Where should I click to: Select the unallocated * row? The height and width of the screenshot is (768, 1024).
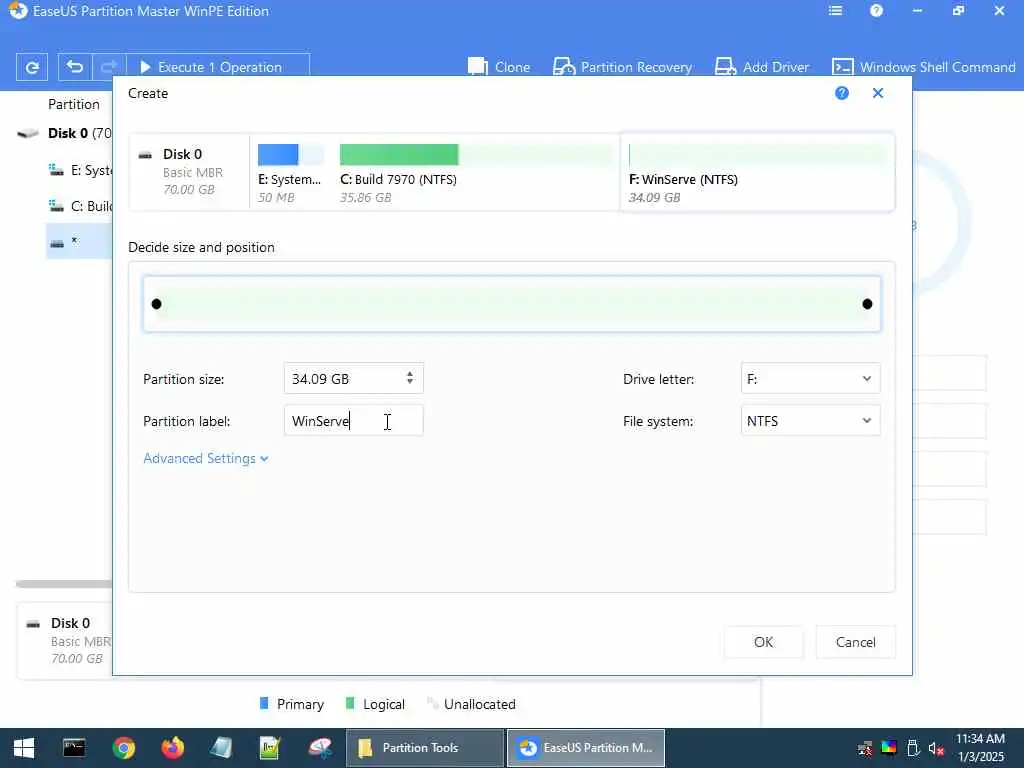point(79,241)
